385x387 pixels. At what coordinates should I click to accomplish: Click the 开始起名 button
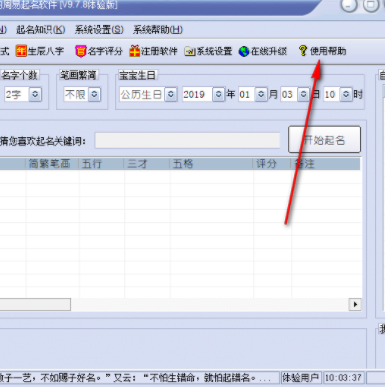pos(324,140)
